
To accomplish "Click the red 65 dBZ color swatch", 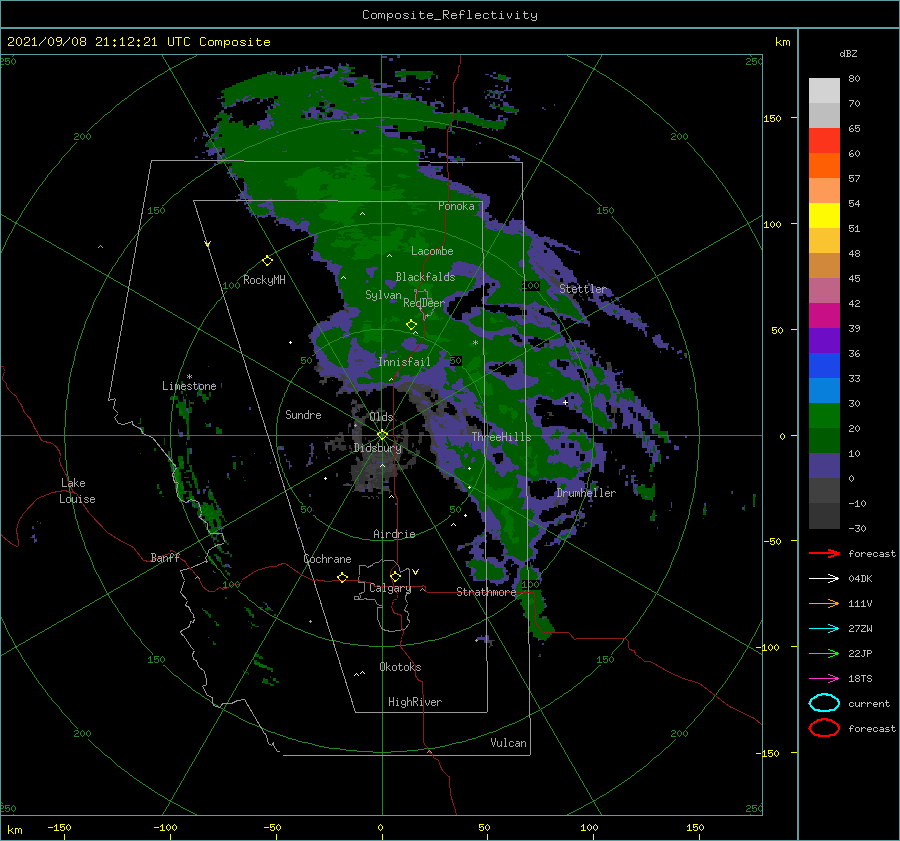I will [x=824, y=141].
